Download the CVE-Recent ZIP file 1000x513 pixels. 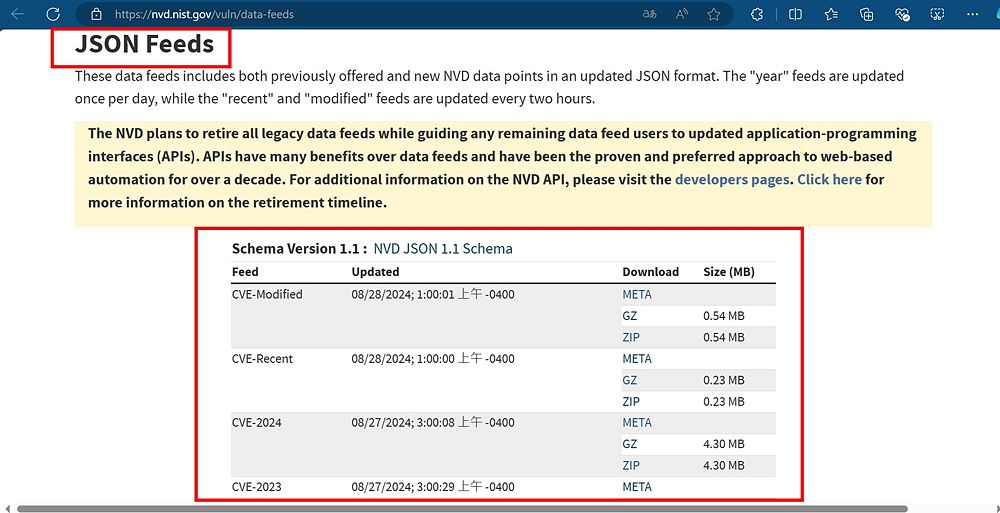pos(631,401)
